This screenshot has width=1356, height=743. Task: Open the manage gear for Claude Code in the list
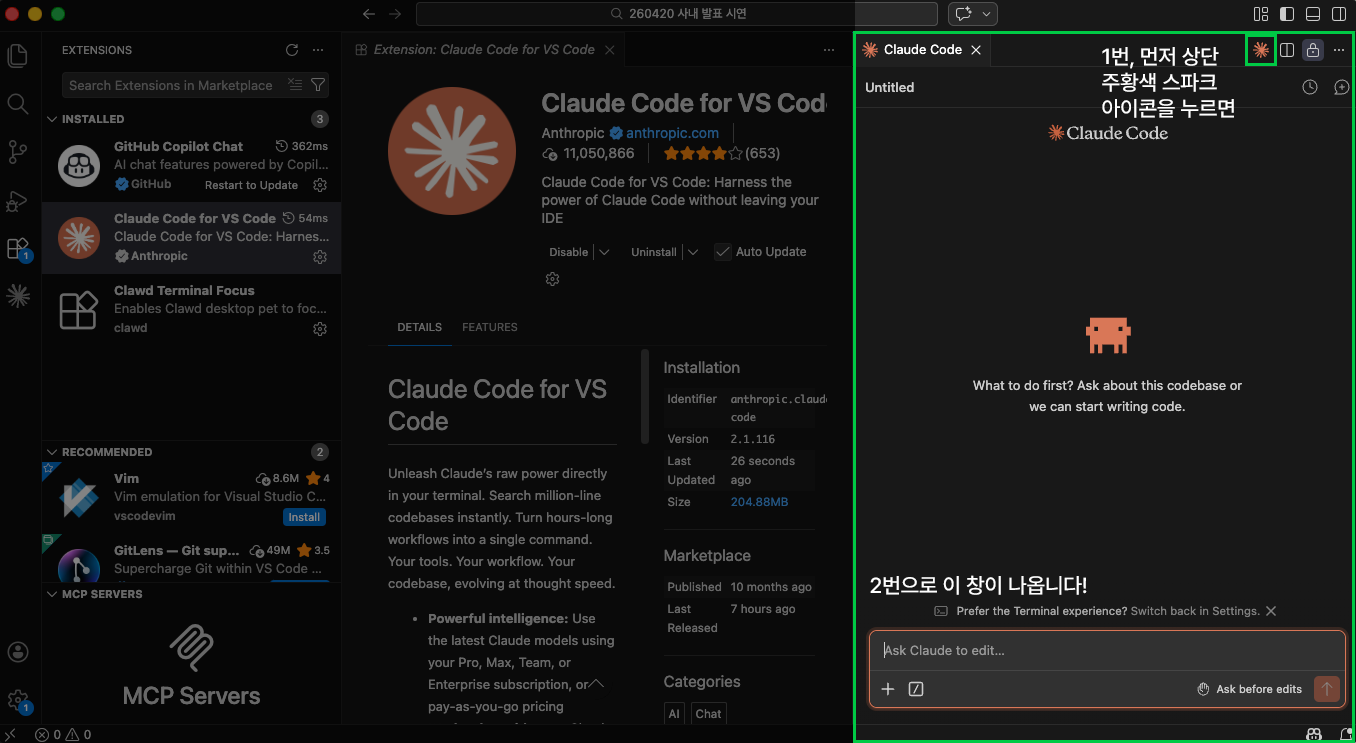point(320,257)
